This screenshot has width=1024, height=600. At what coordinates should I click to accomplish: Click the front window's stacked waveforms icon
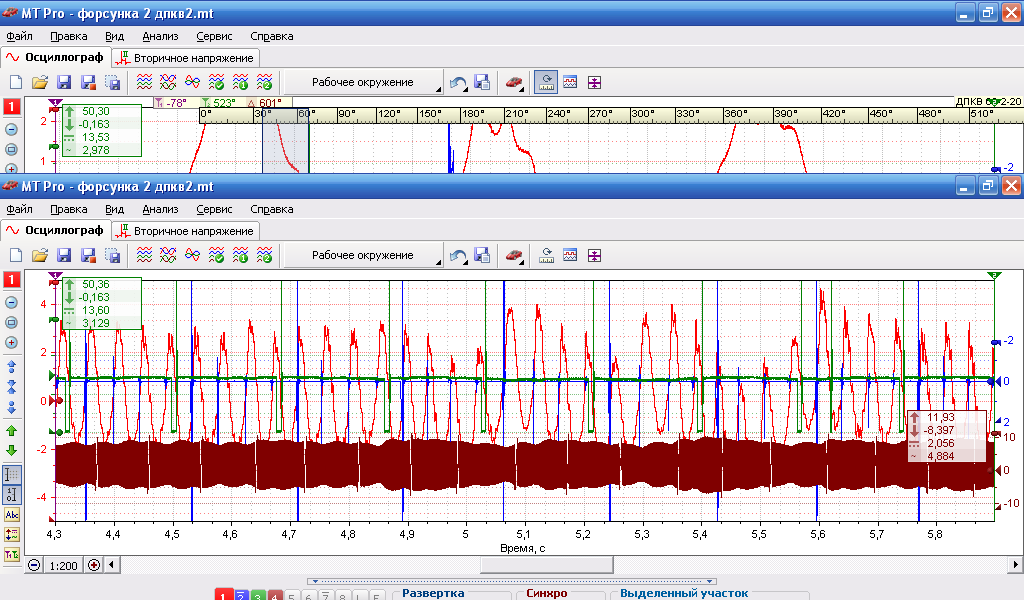(144, 255)
